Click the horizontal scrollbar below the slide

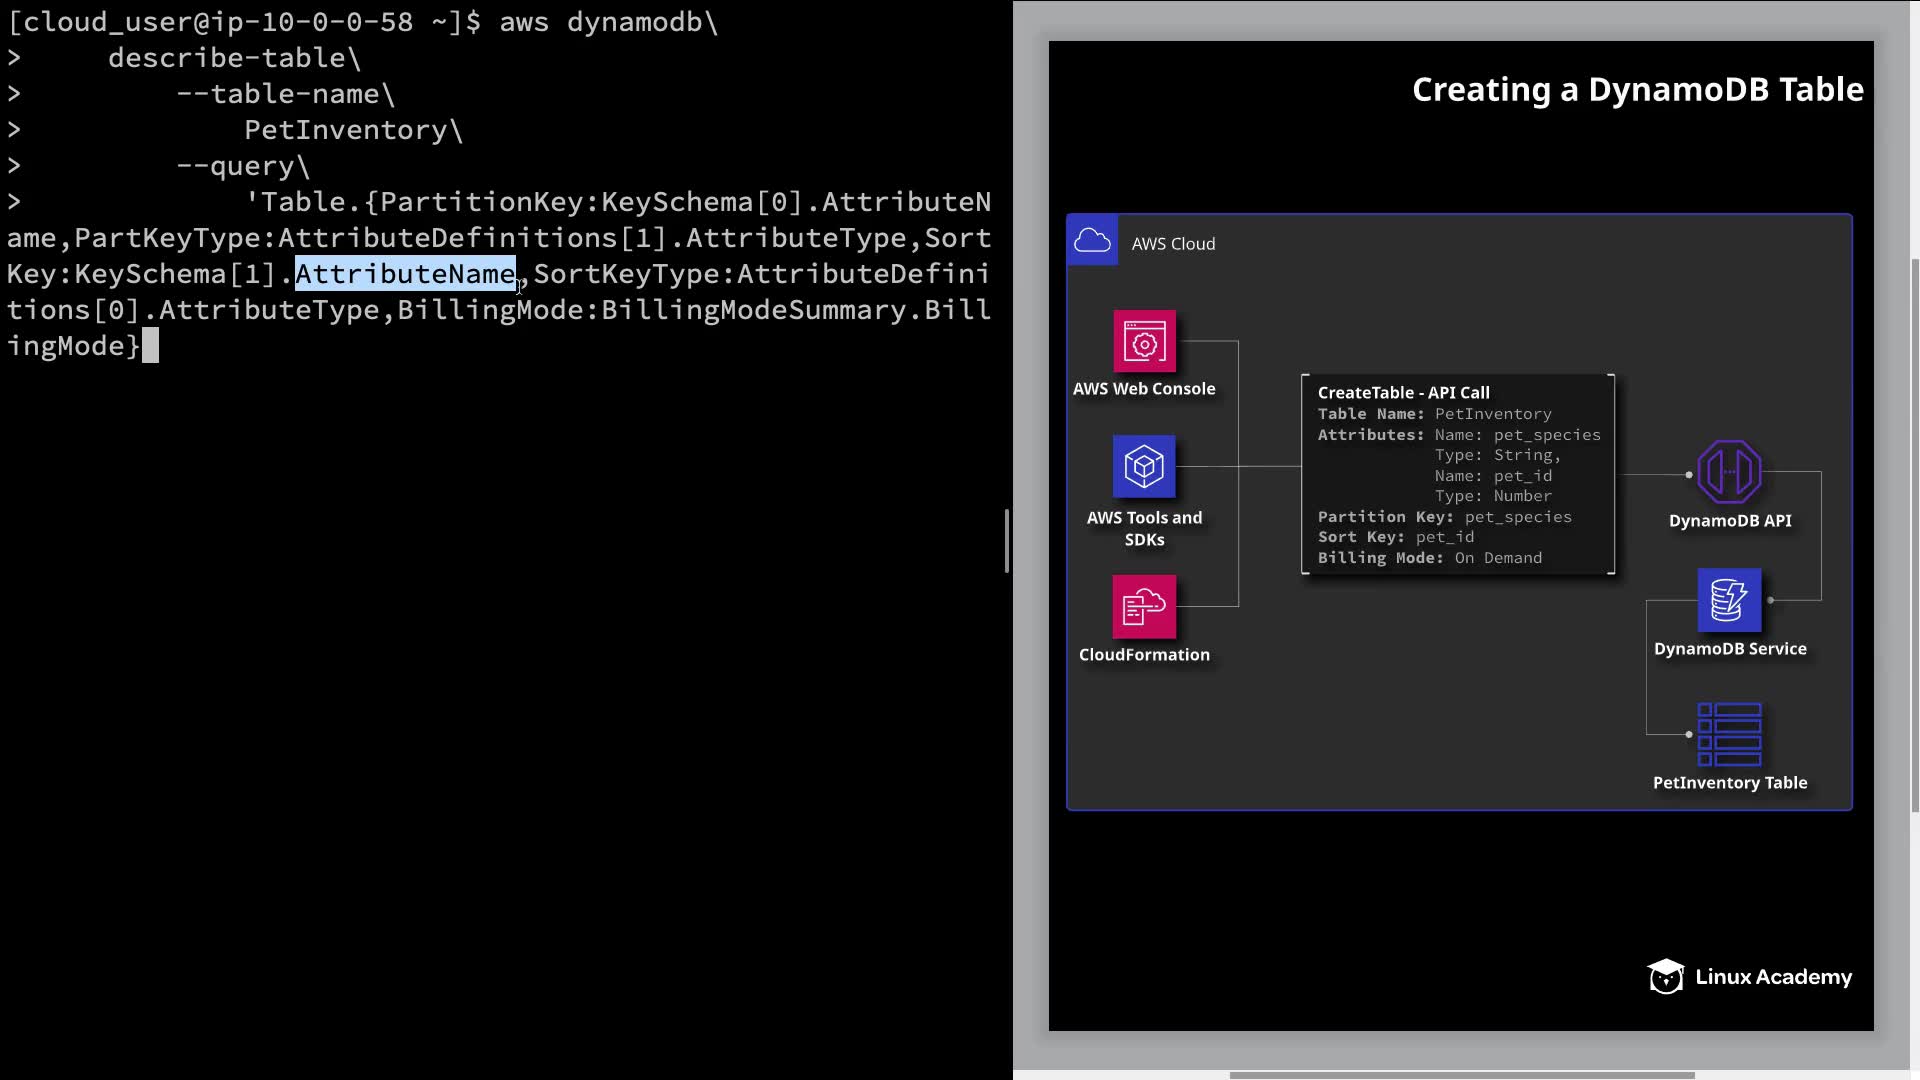point(1460,1075)
